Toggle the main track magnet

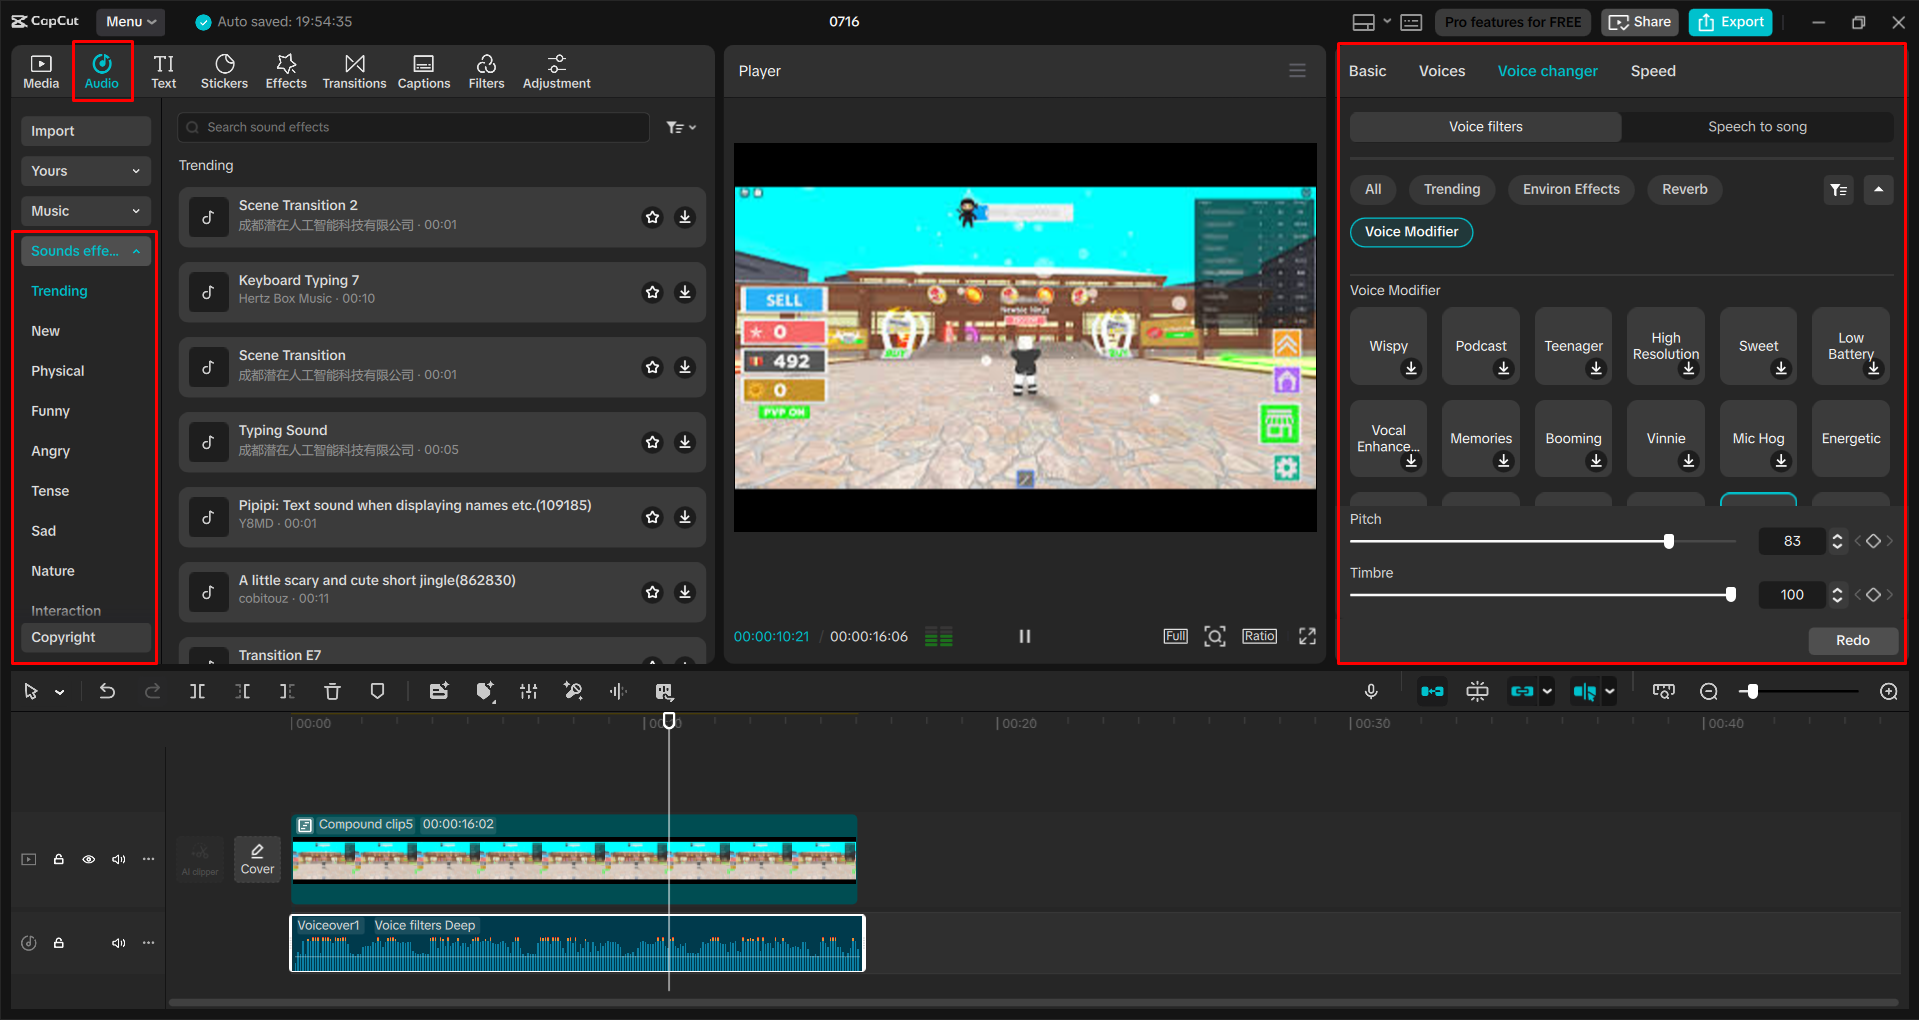click(x=1432, y=691)
